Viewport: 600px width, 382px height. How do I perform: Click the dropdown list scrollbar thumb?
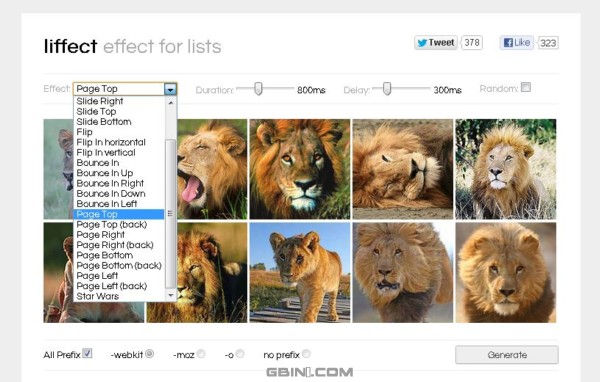point(171,214)
